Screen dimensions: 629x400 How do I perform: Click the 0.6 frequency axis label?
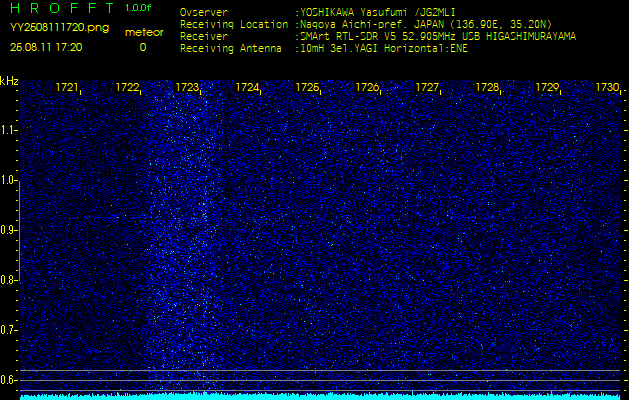[x=7, y=380]
